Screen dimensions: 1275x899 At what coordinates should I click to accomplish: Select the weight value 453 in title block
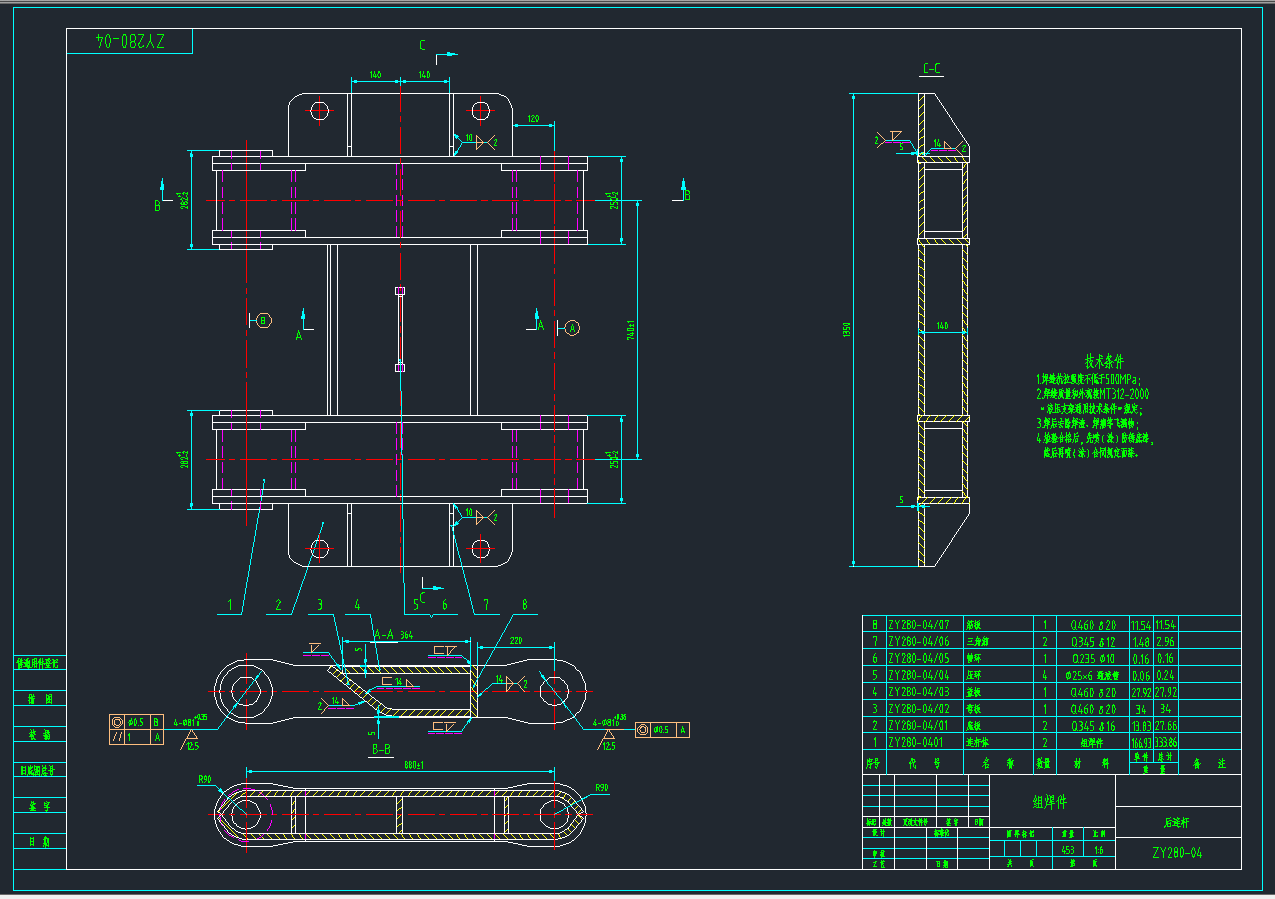tap(1068, 850)
